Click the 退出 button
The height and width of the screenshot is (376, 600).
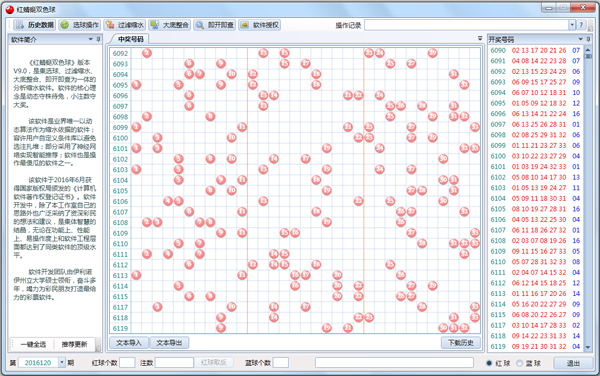[573, 363]
